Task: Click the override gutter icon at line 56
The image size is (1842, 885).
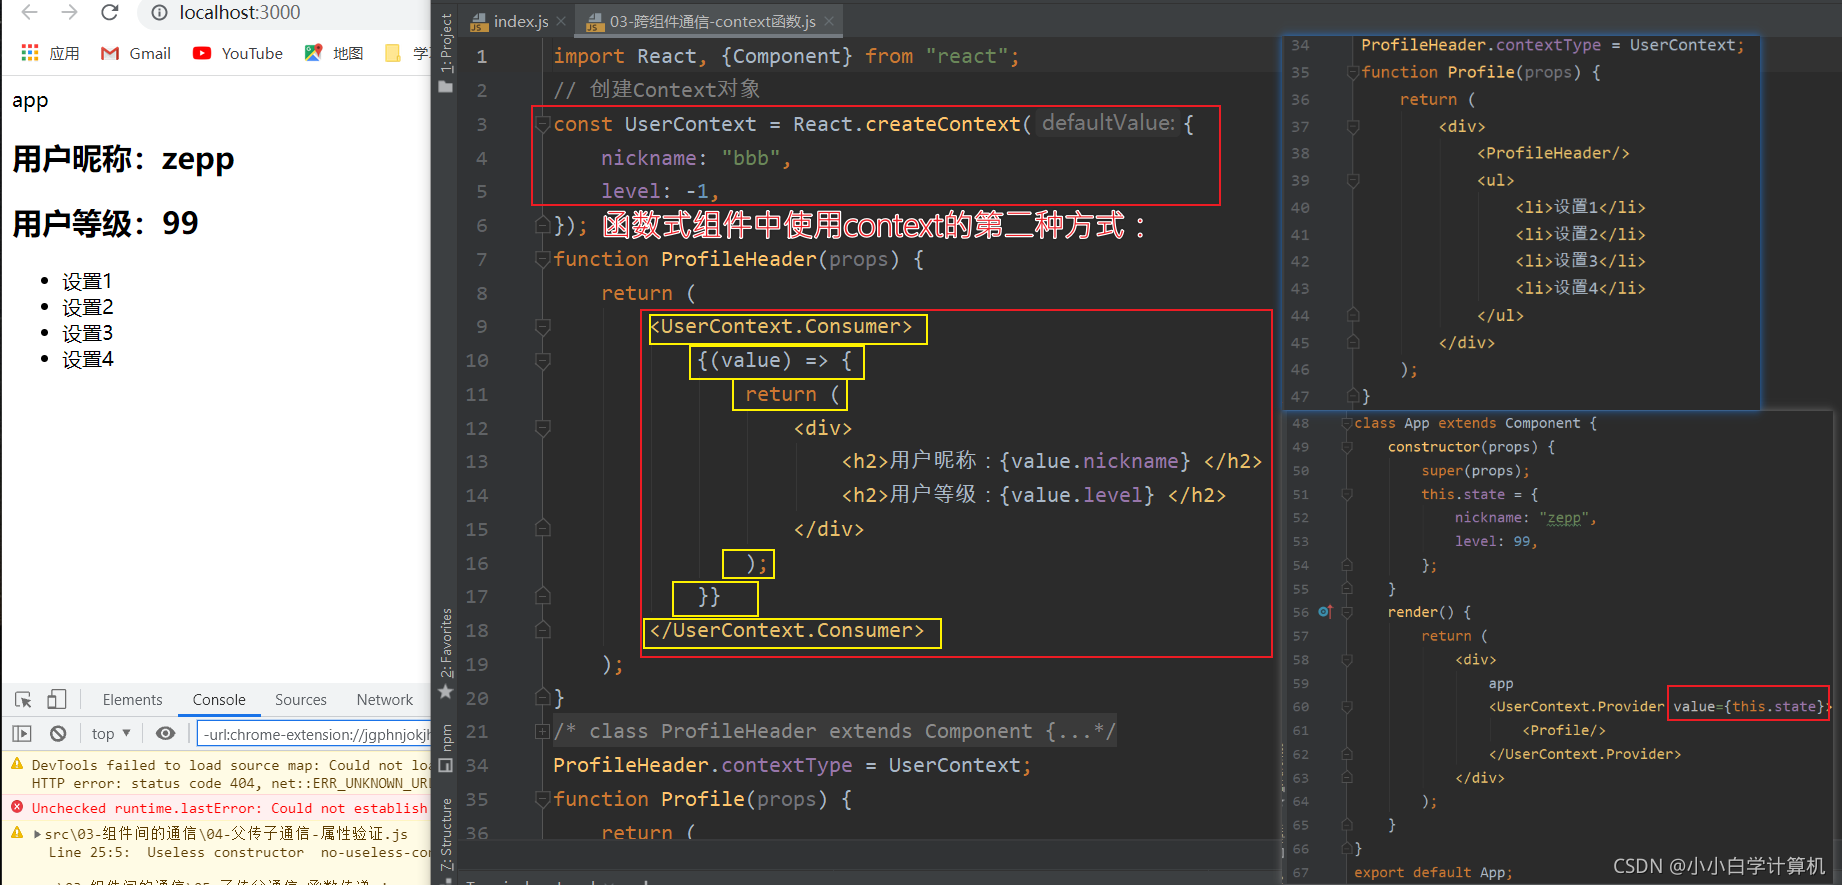Action: point(1326,612)
